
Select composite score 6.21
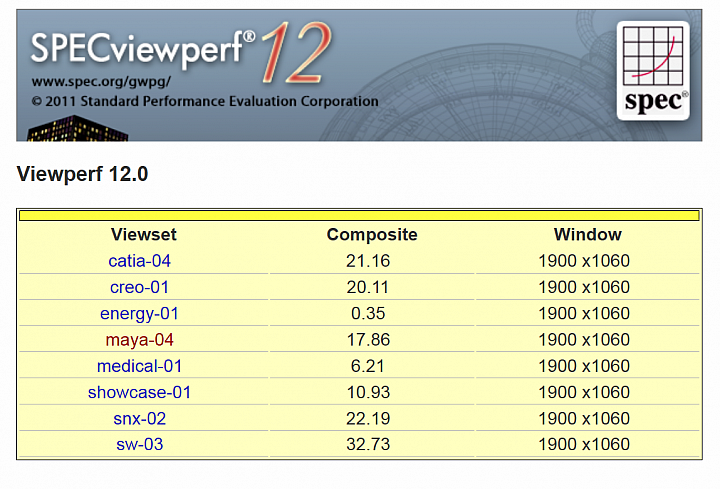[368, 366]
